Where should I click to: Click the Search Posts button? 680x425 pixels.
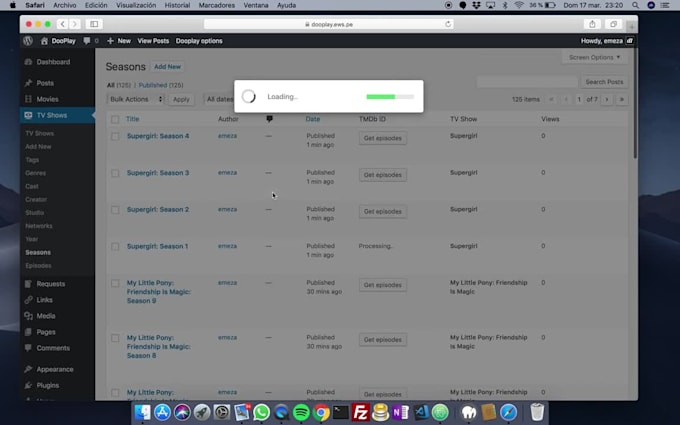click(604, 82)
